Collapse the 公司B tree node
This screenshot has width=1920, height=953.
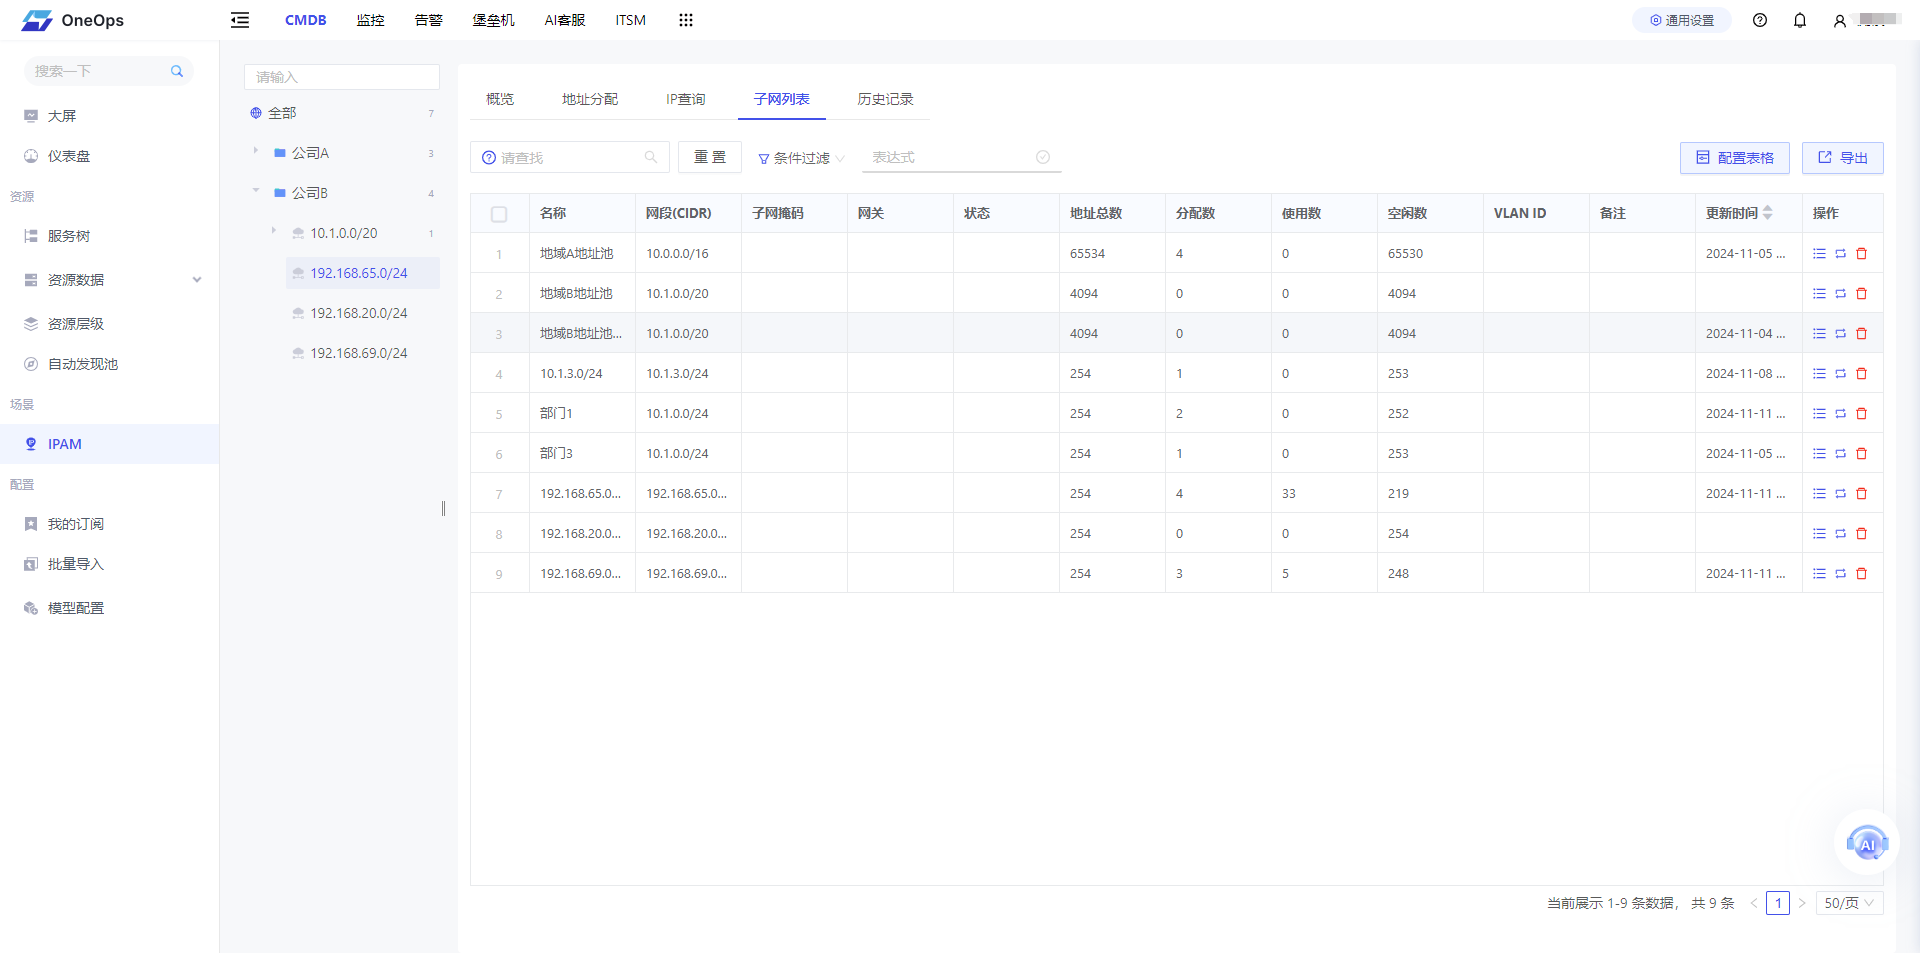coord(256,191)
